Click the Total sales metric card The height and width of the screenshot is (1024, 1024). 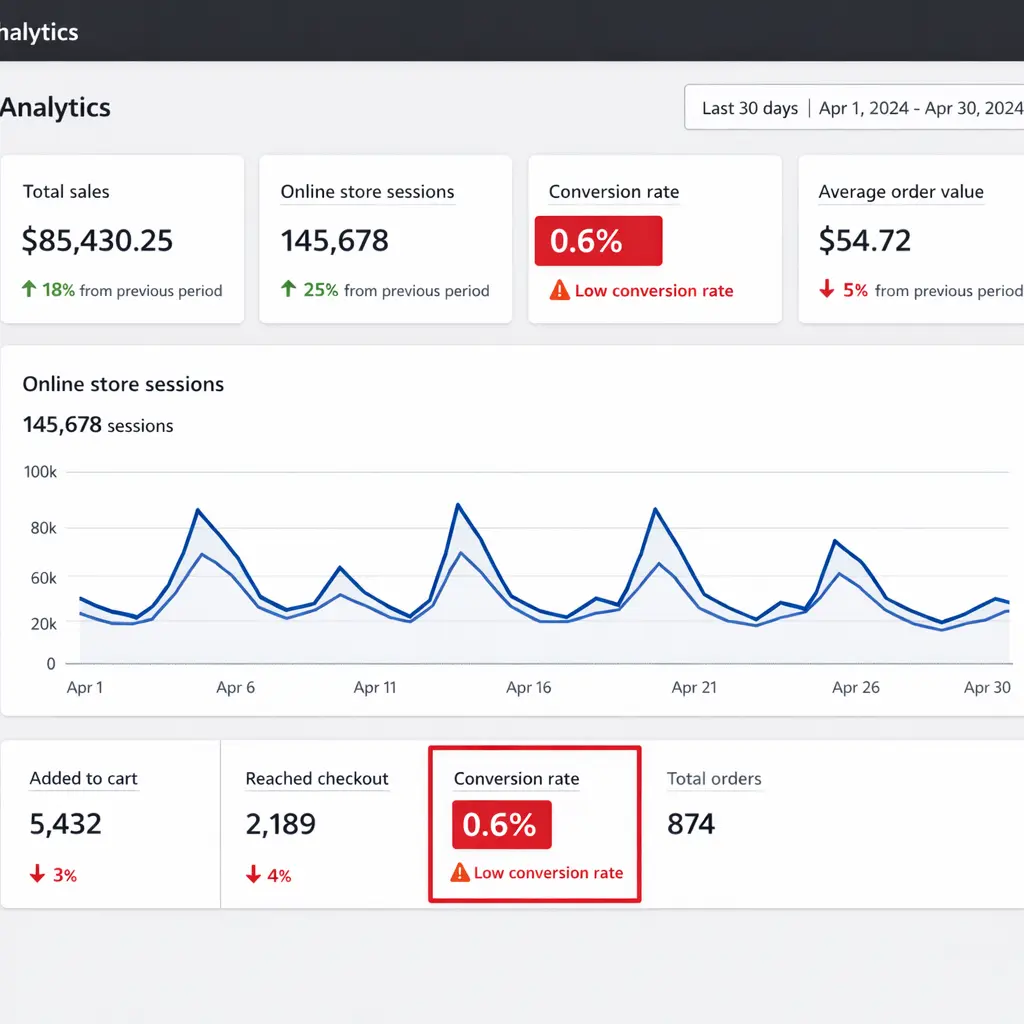click(x=122, y=239)
